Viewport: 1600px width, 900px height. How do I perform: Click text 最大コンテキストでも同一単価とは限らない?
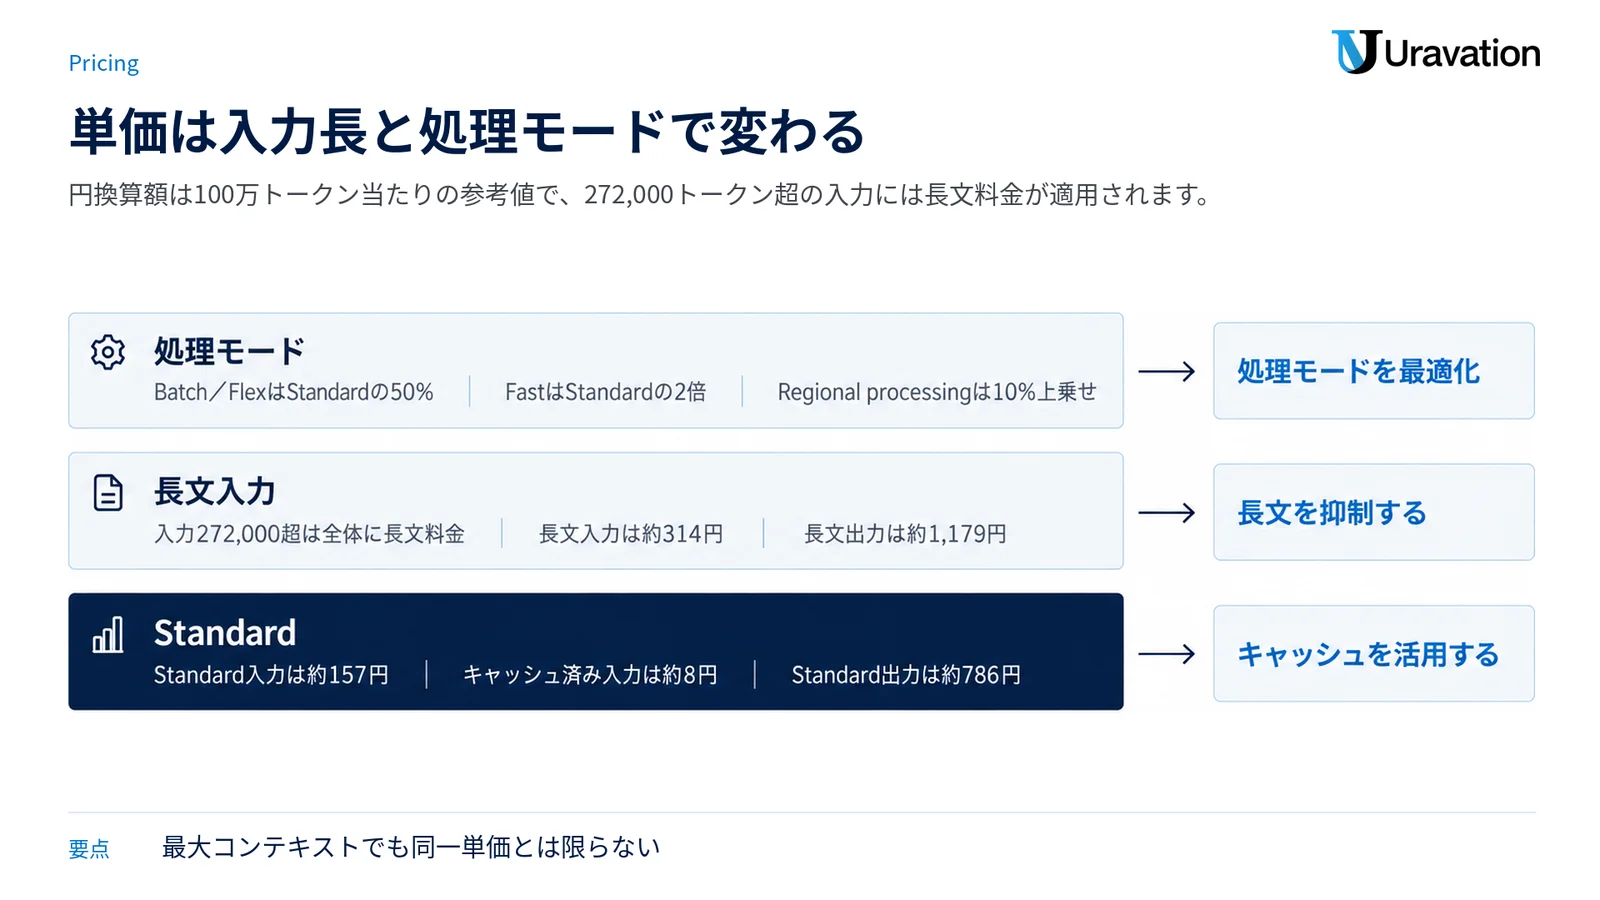[x=411, y=847]
